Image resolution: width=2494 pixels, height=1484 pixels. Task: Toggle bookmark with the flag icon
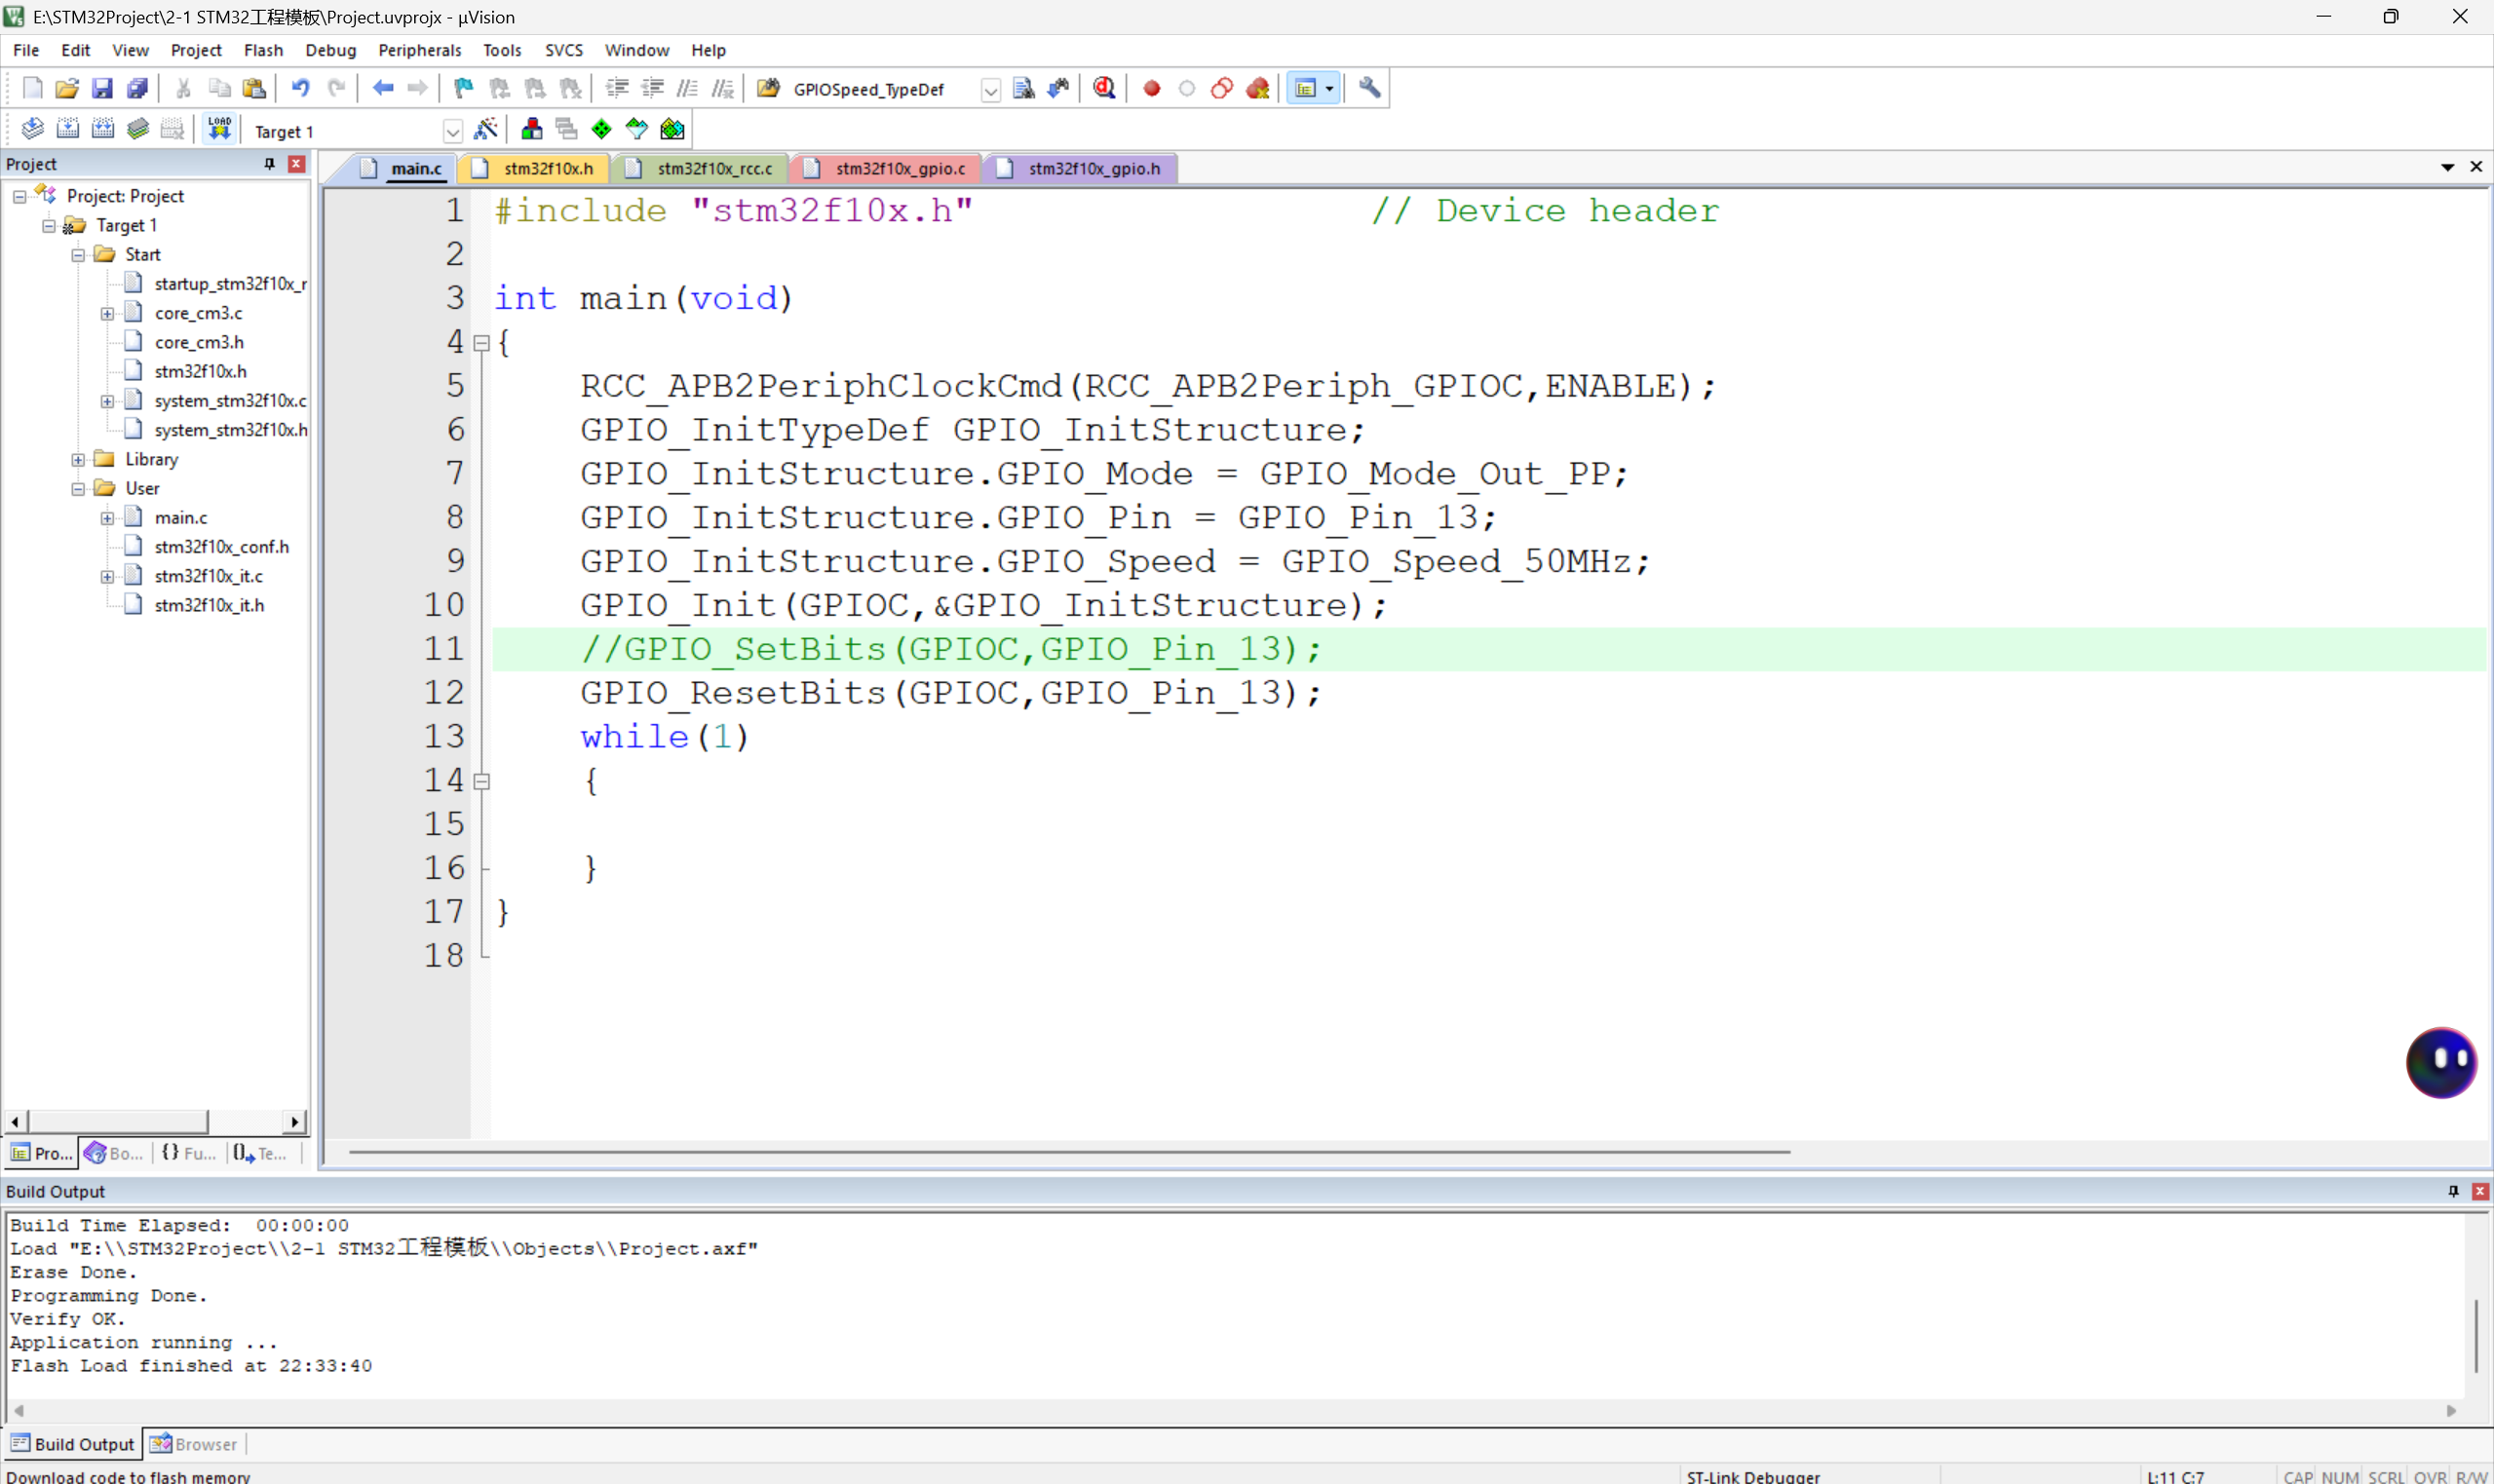463,88
